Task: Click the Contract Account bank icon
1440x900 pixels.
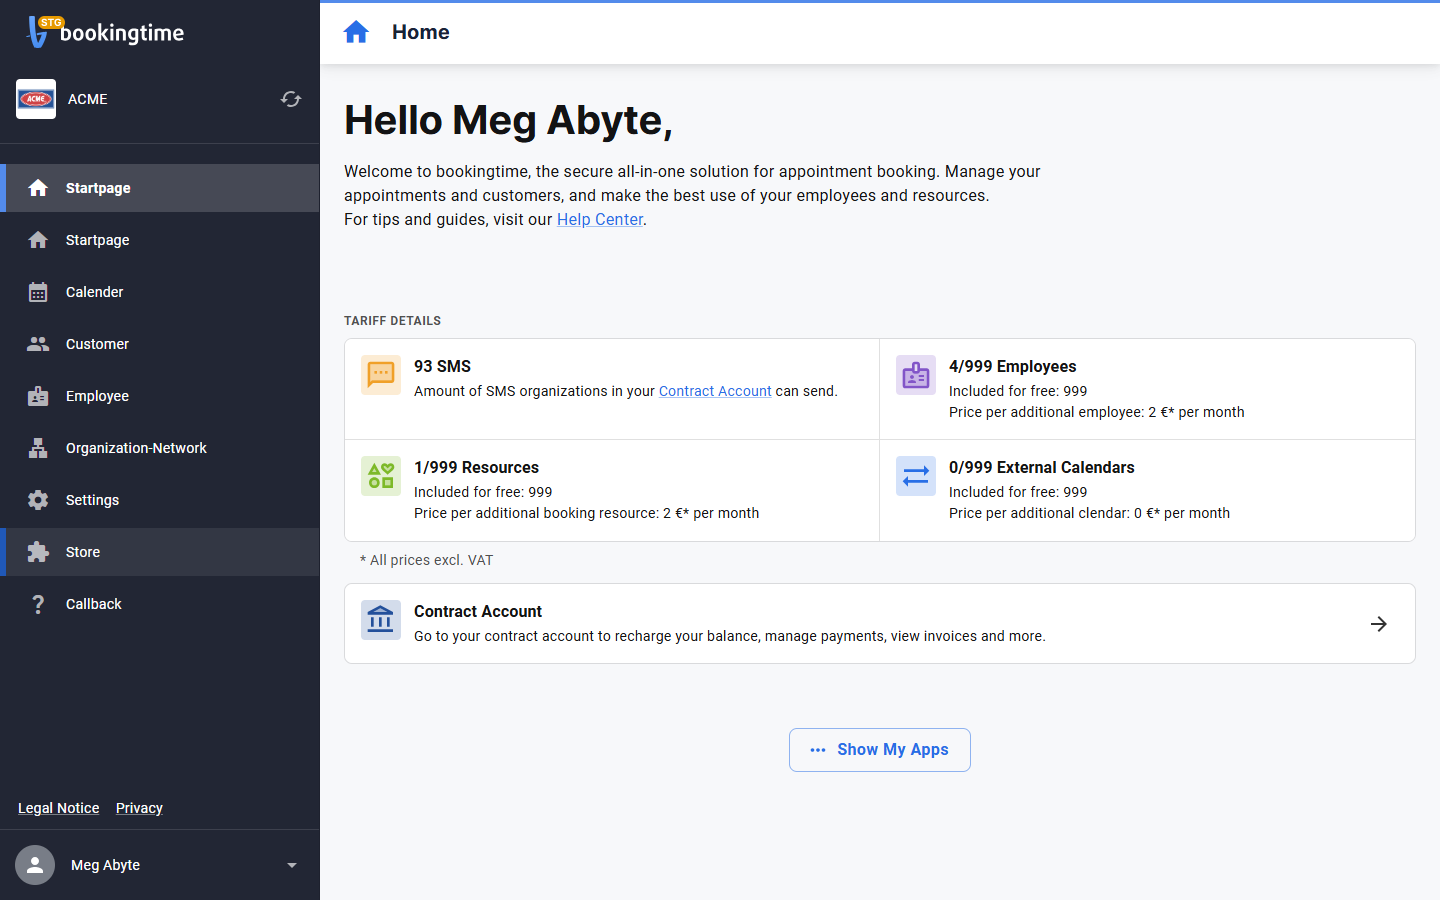Action: click(x=381, y=620)
